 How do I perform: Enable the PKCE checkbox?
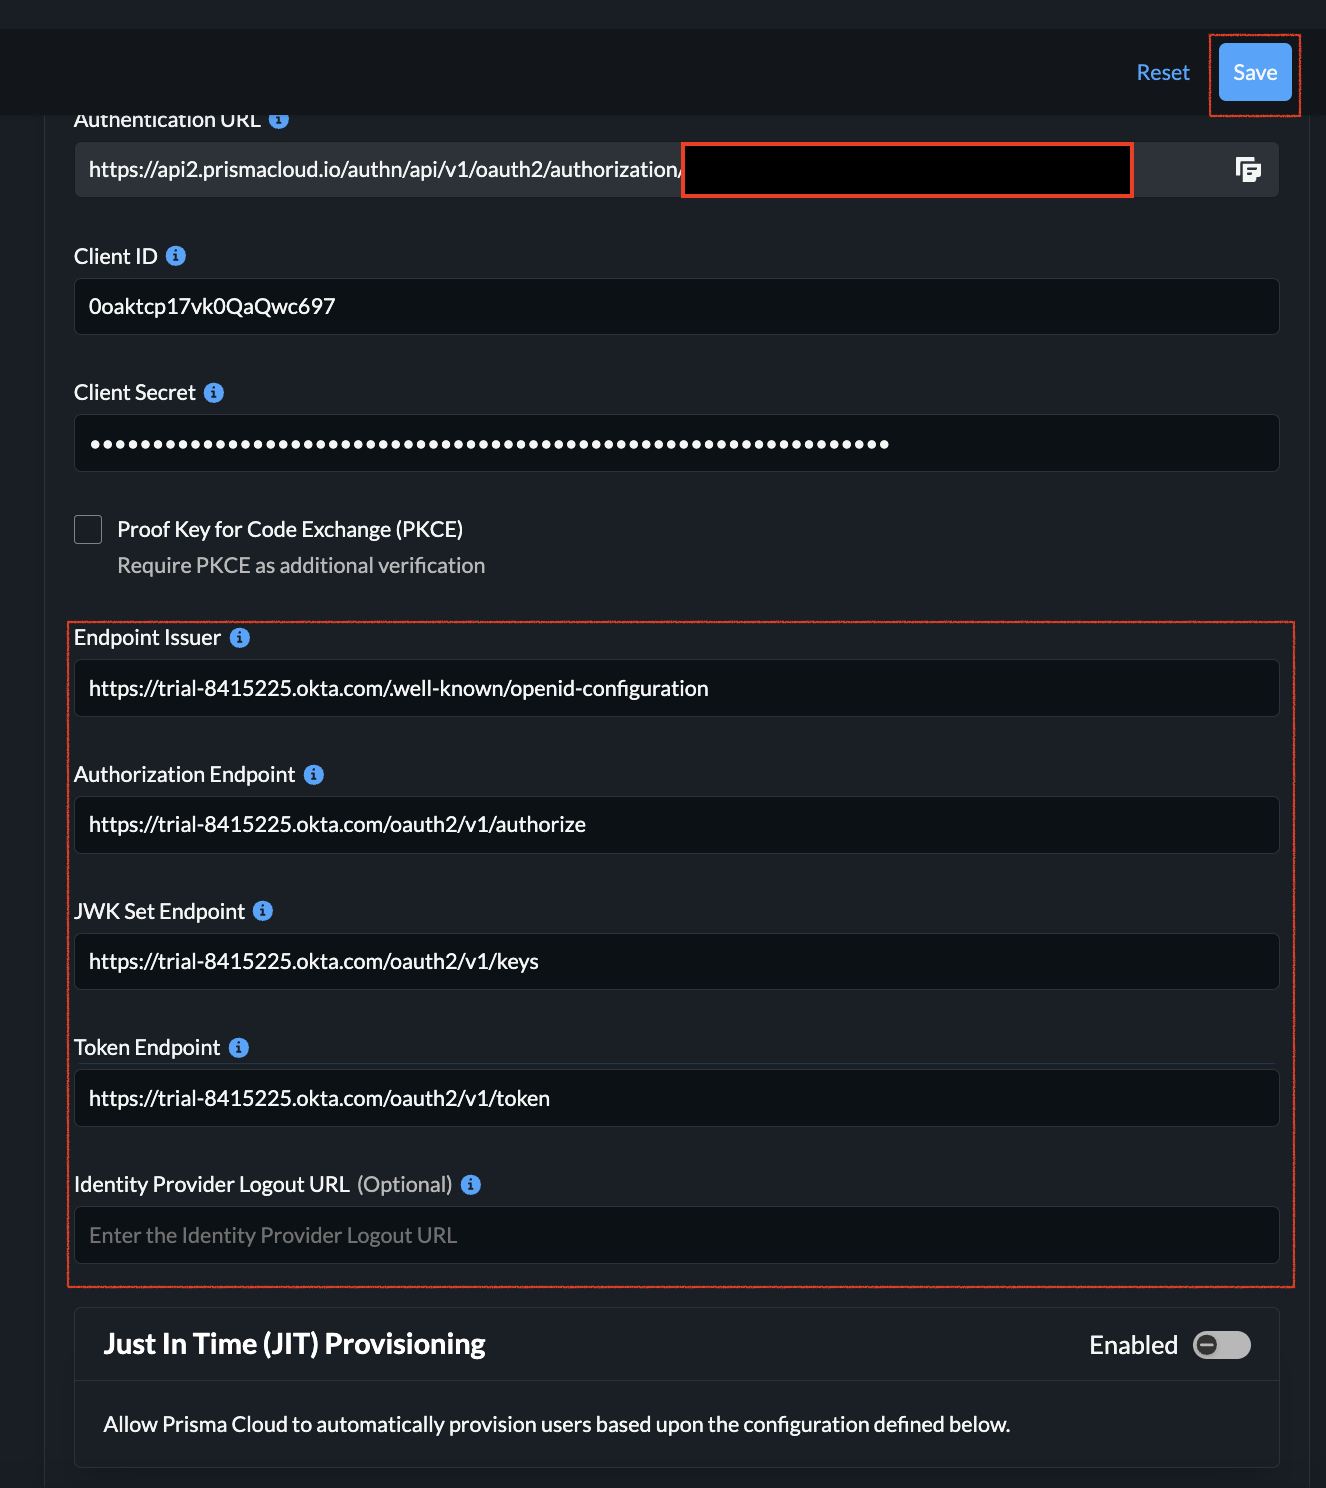(x=88, y=530)
